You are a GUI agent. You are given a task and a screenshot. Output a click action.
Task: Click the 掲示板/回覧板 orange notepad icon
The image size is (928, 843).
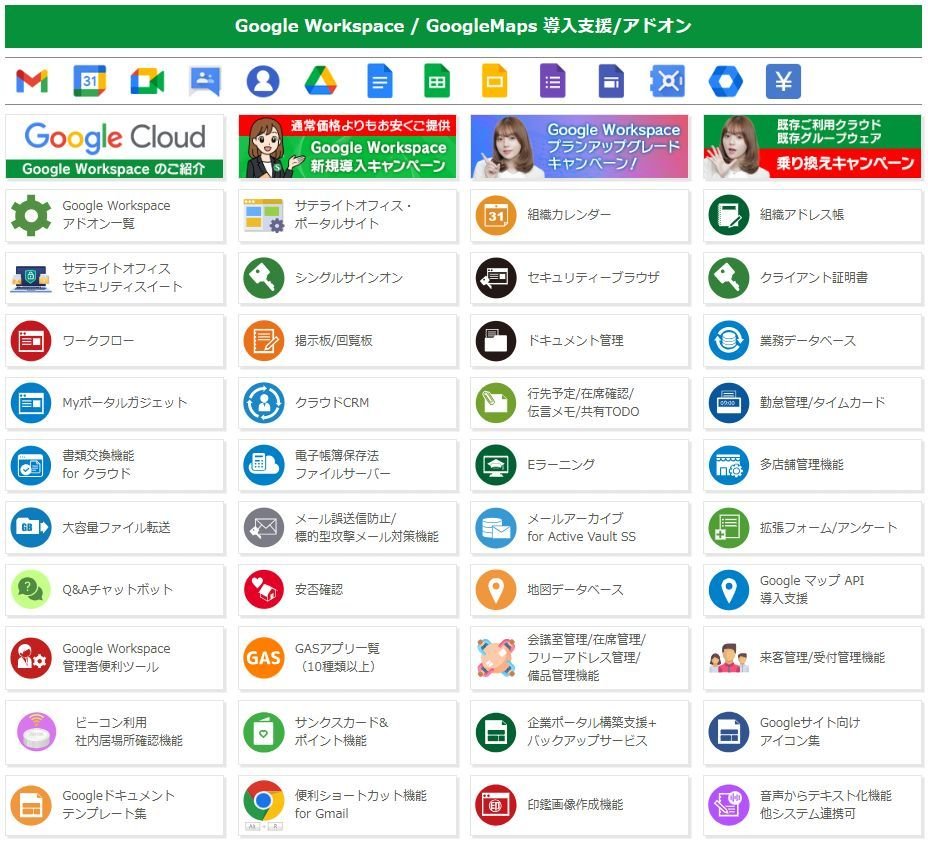(x=263, y=341)
